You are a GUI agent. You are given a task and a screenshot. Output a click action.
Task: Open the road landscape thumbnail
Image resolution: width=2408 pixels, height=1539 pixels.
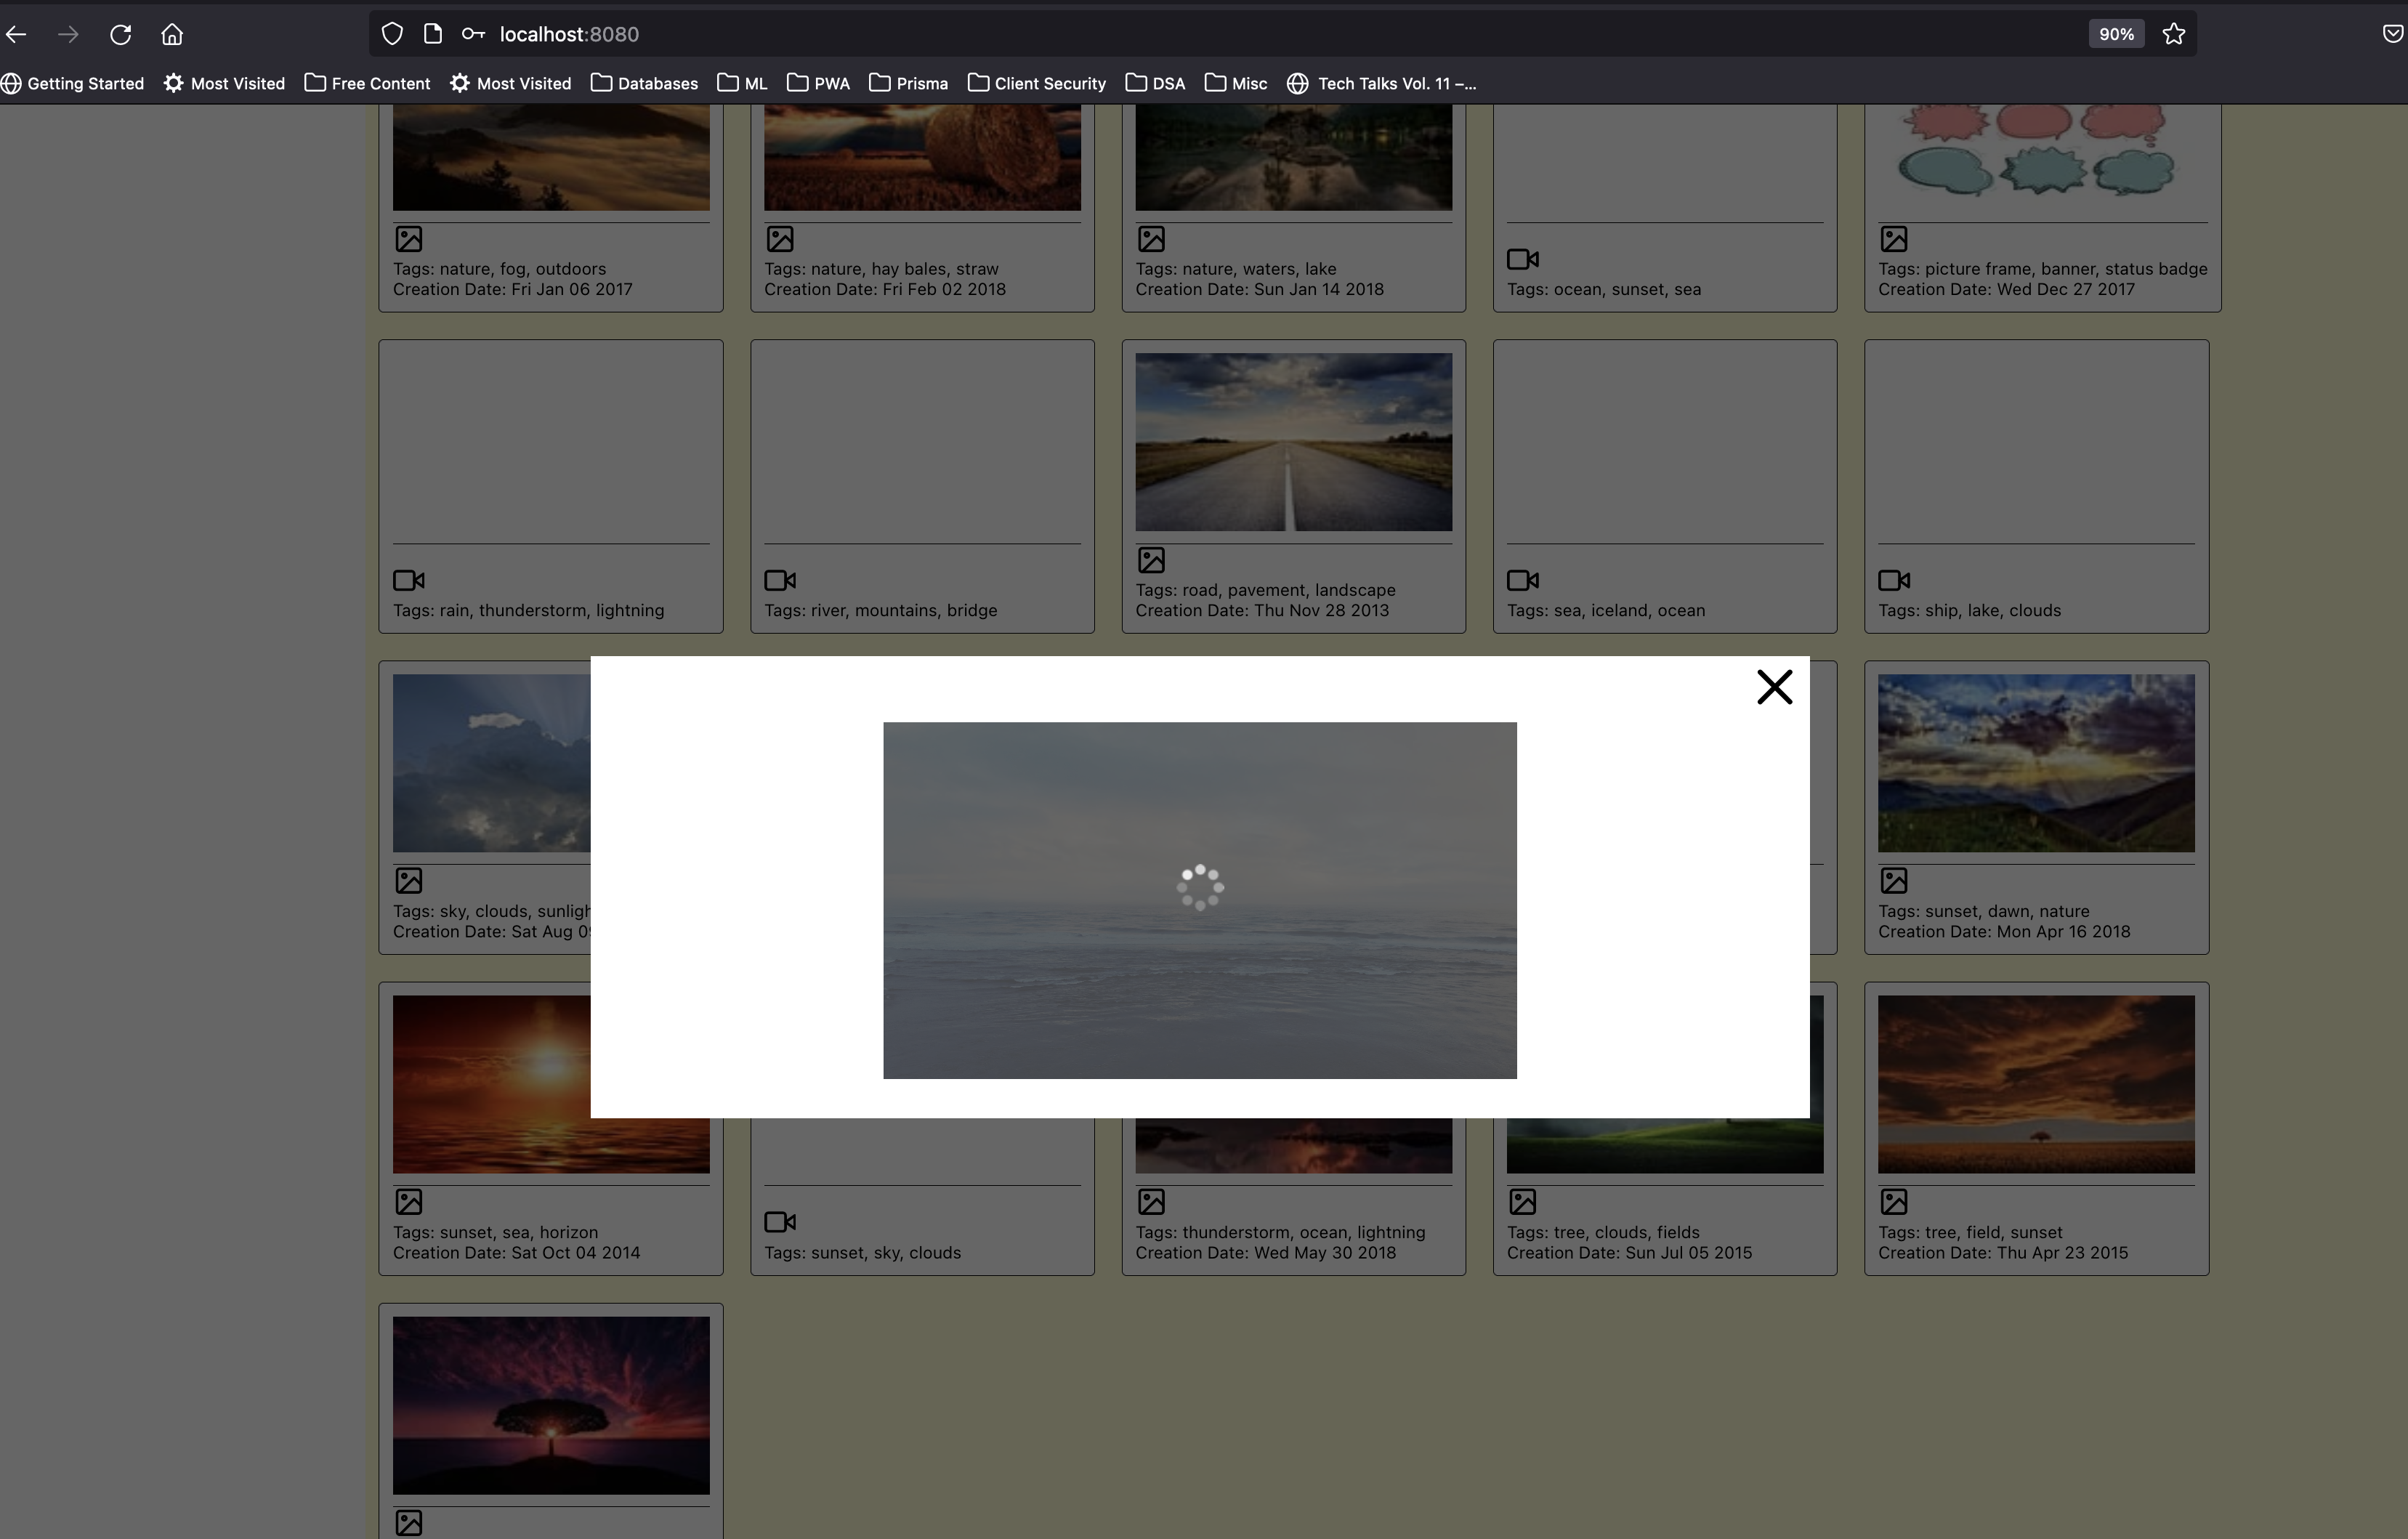pyautogui.click(x=1293, y=442)
